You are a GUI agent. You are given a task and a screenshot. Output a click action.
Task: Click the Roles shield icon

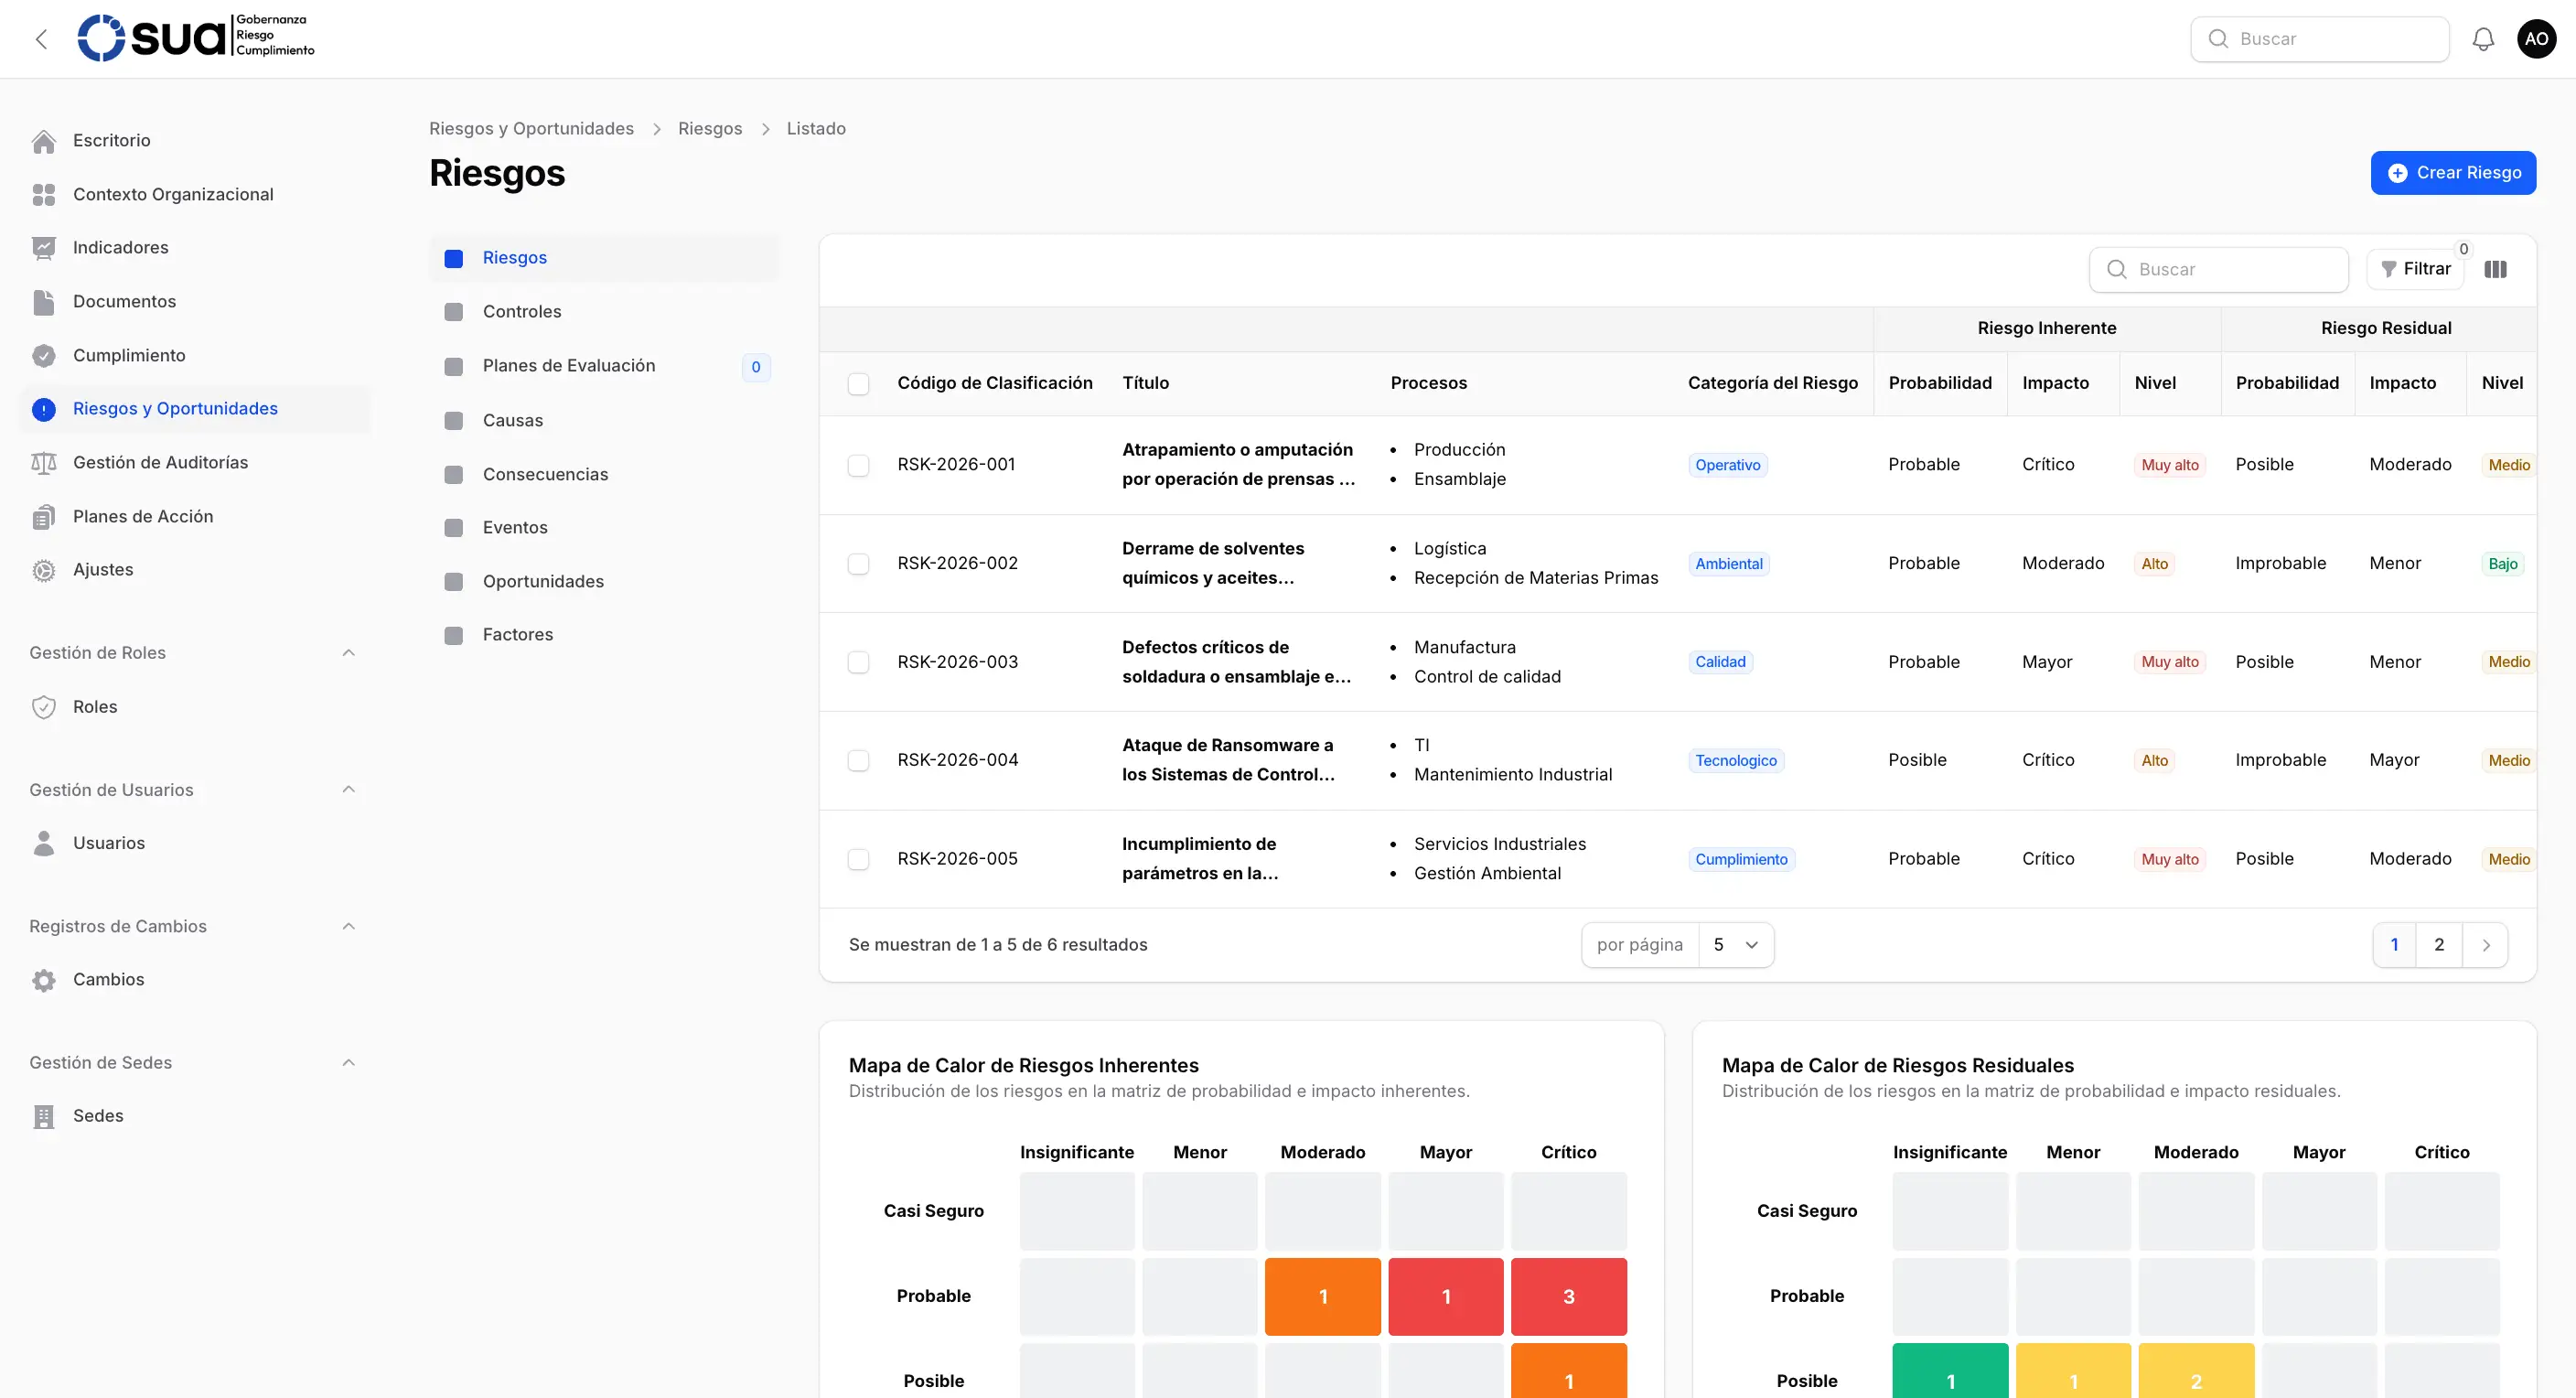click(x=44, y=707)
